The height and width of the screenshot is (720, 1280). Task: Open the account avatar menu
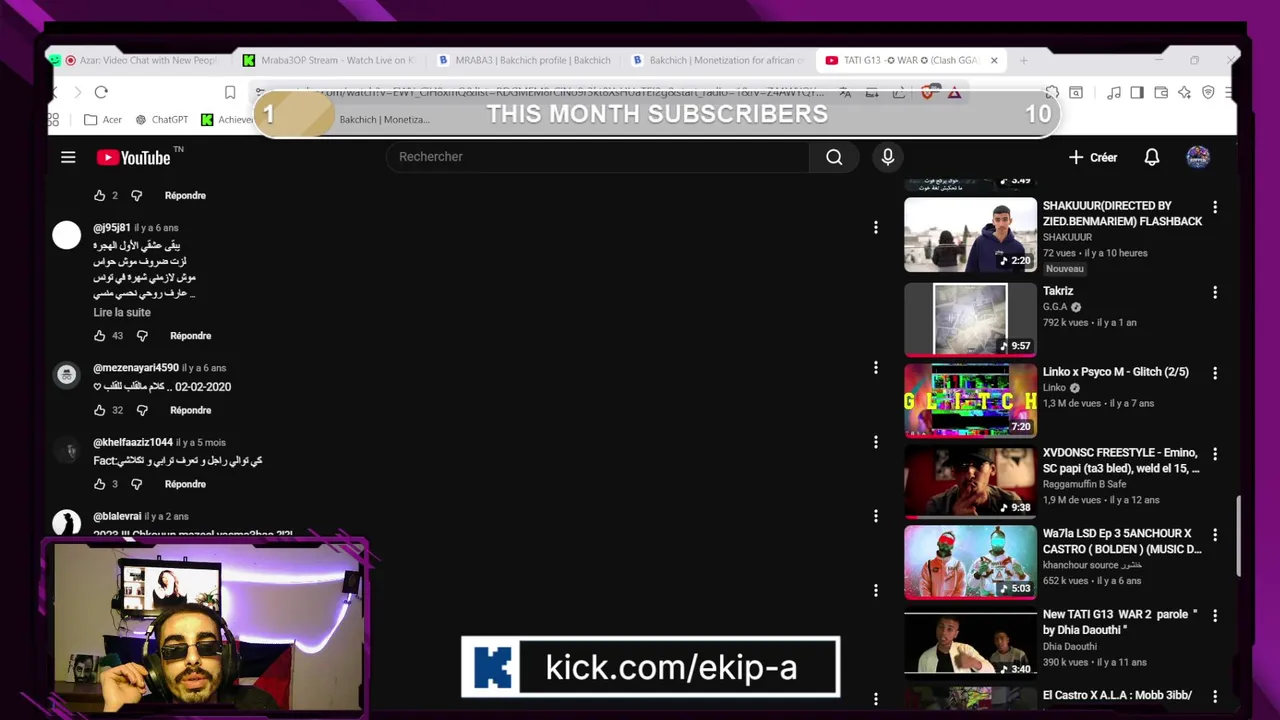pos(1198,157)
